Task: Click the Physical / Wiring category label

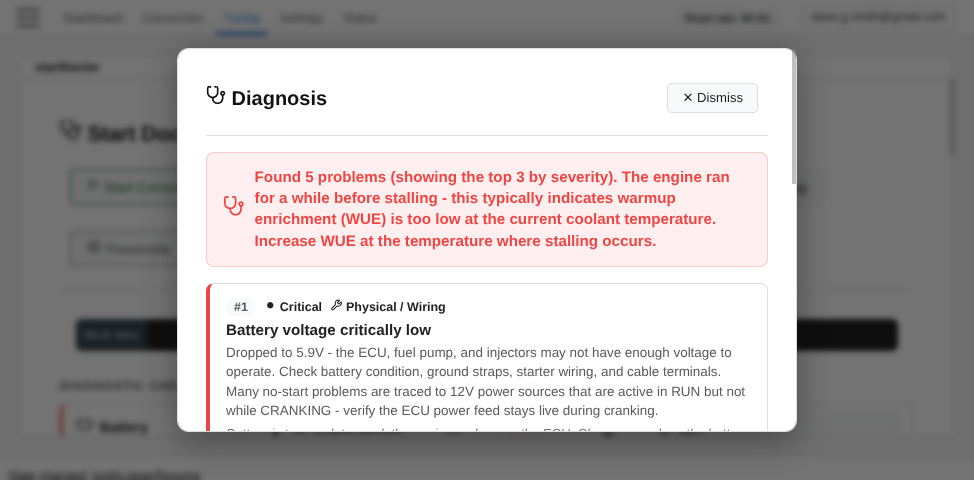Action: pos(395,307)
